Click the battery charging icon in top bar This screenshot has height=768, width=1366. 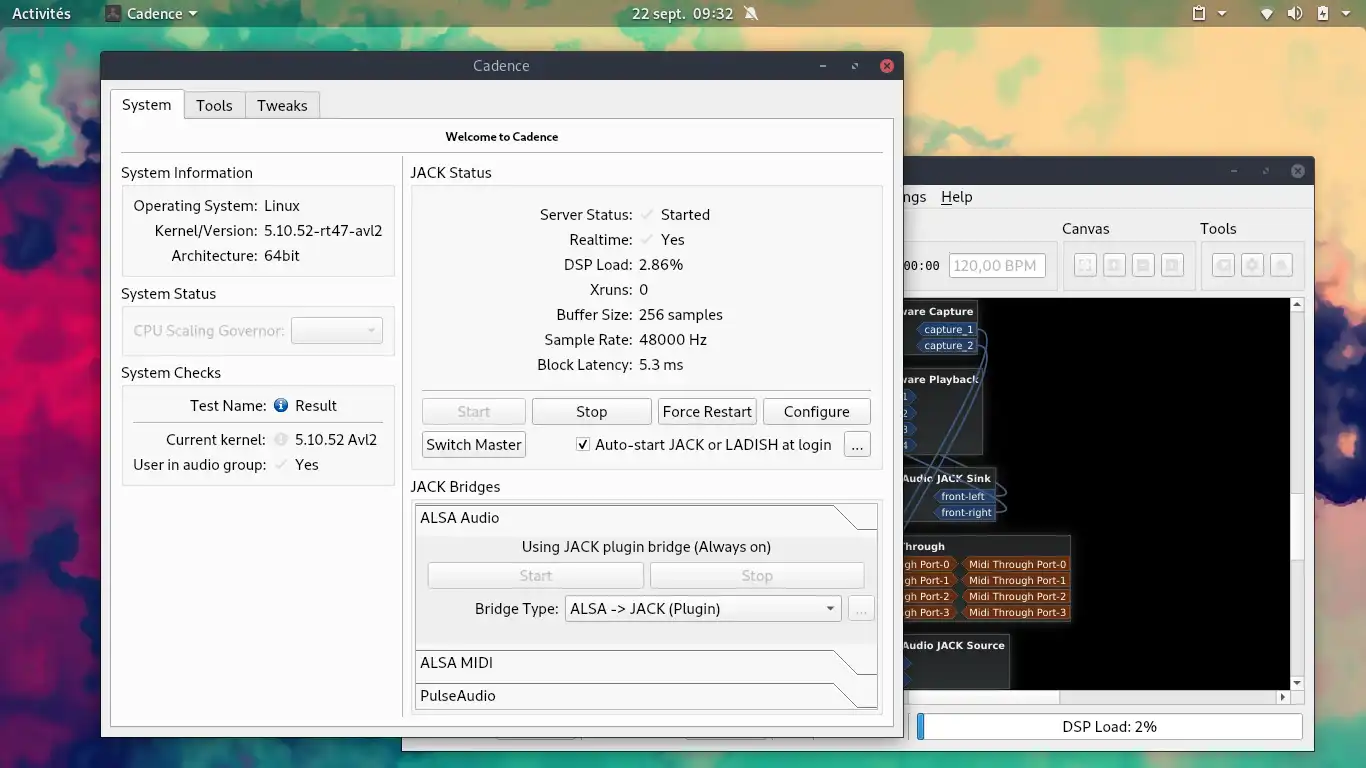click(x=1323, y=14)
